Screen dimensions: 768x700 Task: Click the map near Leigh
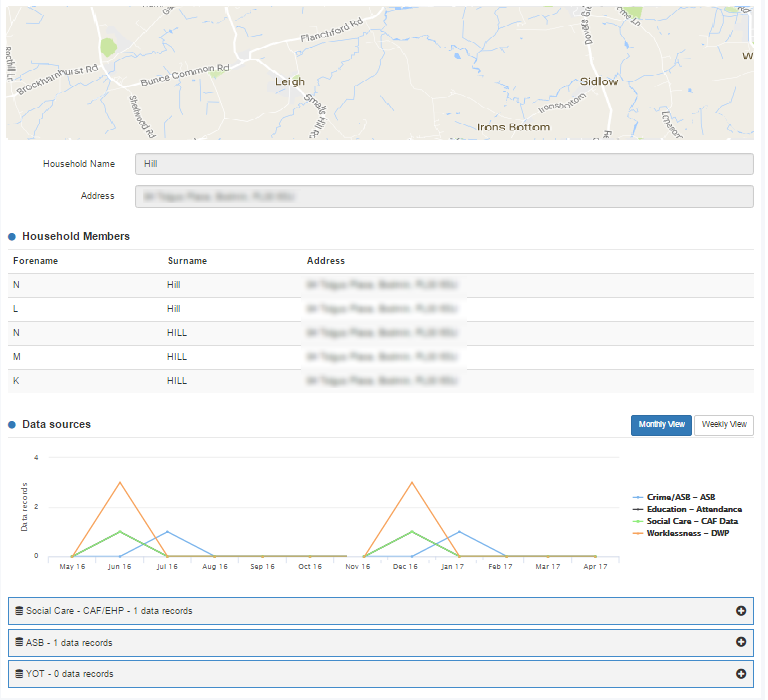(x=289, y=82)
